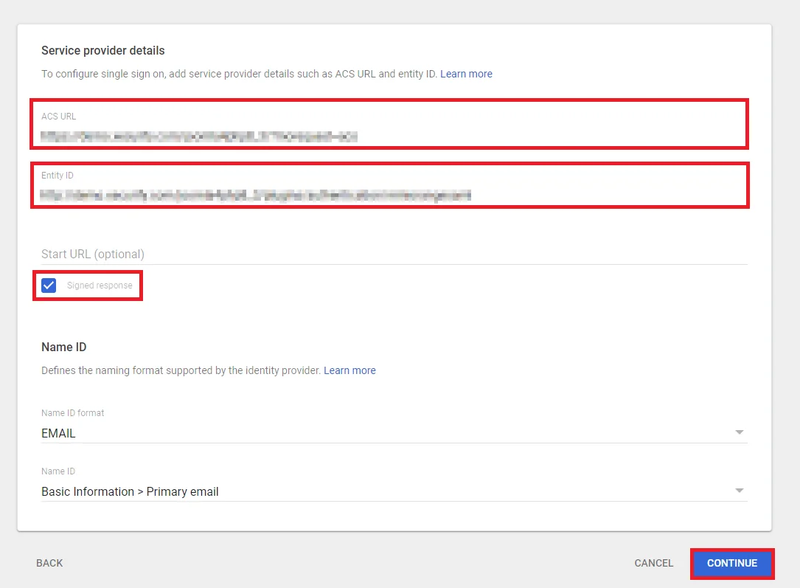Click the "Name ID format" field label
This screenshot has height=588, width=800.
[x=72, y=413]
